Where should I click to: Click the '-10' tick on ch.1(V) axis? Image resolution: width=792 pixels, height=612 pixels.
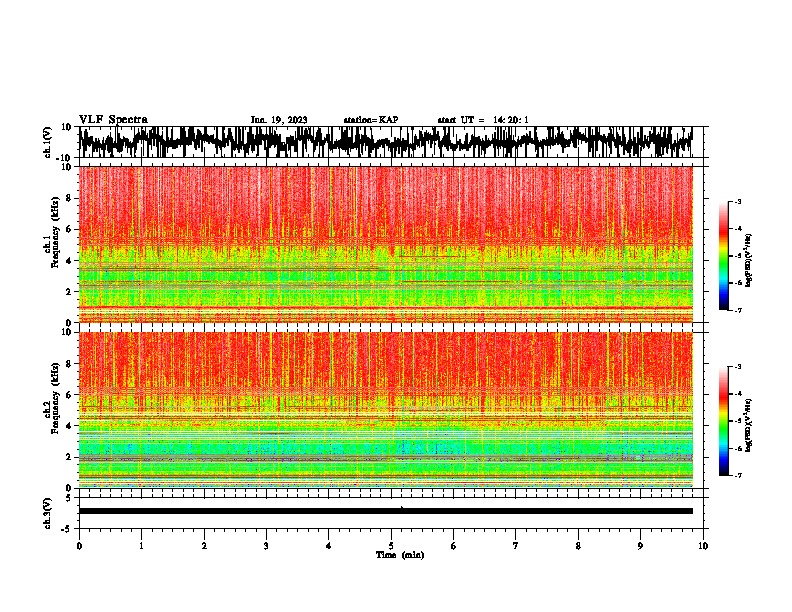click(x=65, y=158)
